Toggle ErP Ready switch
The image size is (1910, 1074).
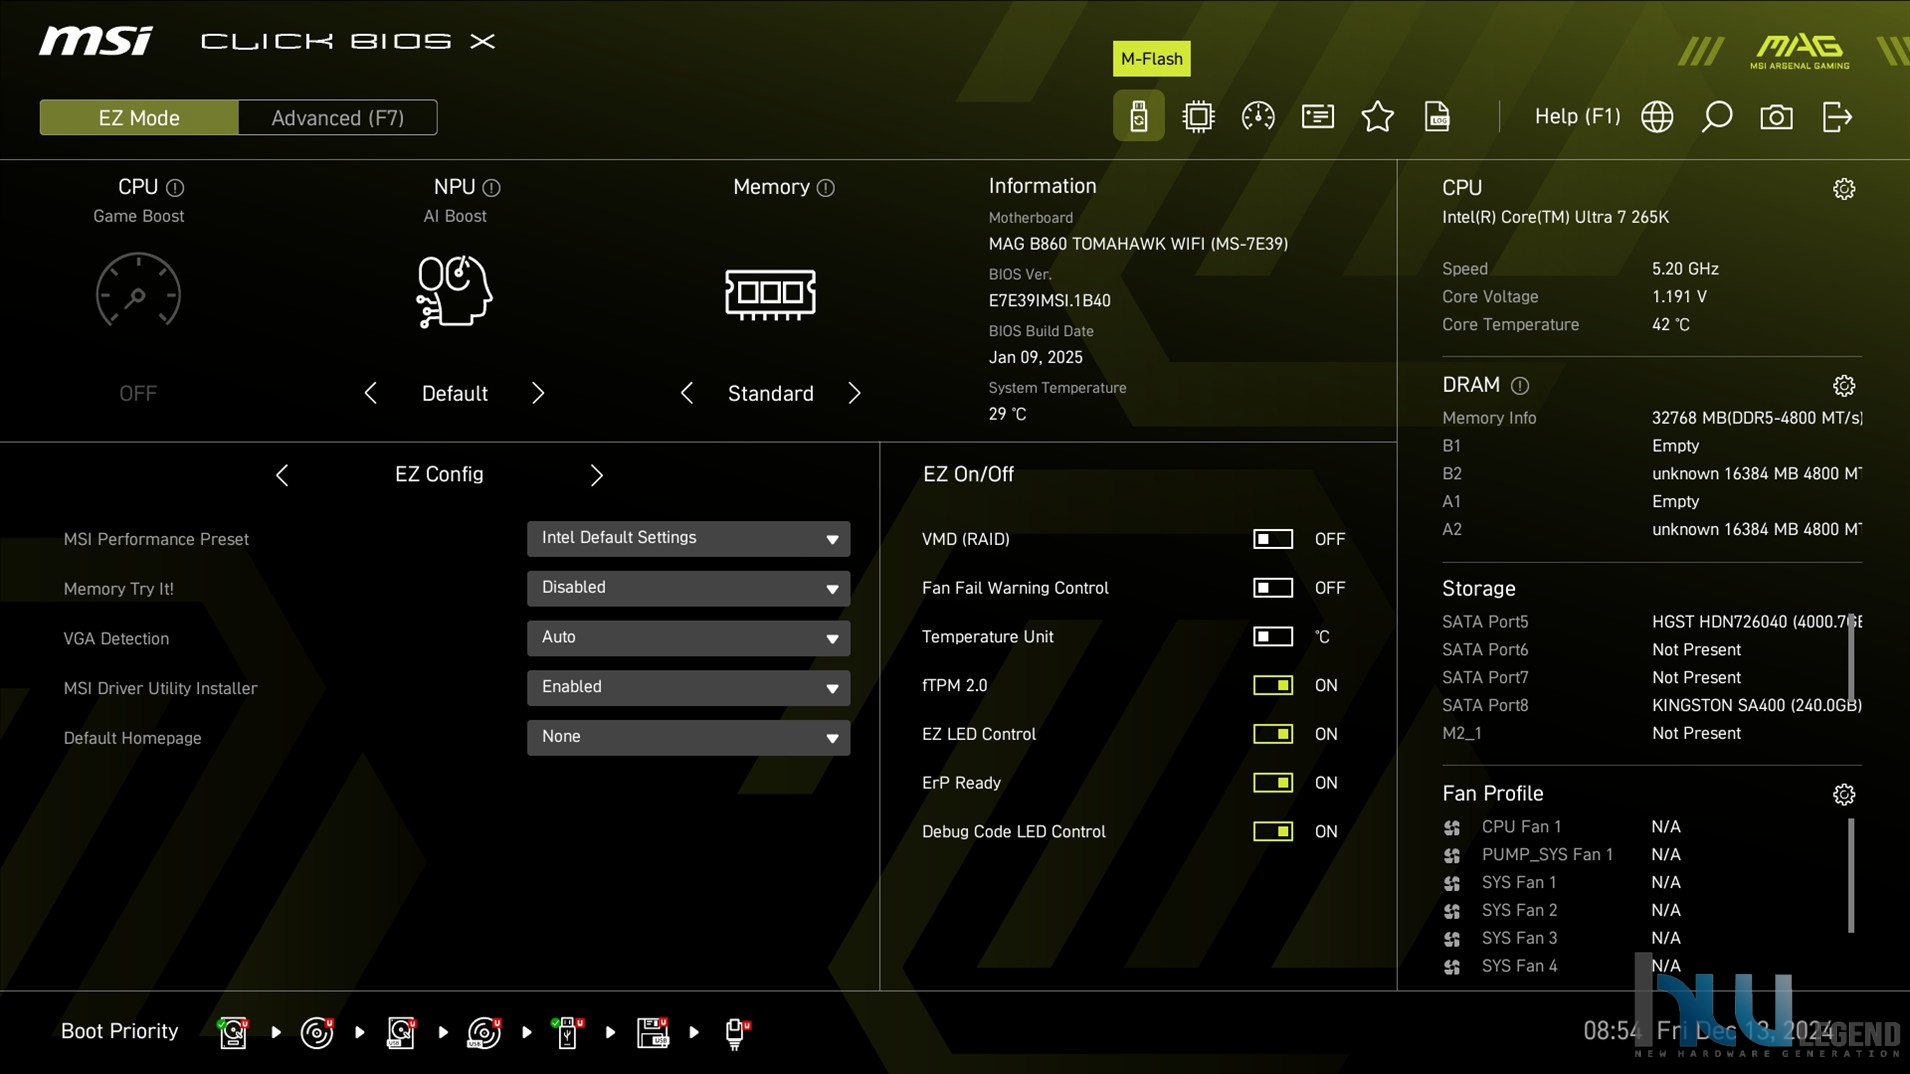coord(1272,783)
